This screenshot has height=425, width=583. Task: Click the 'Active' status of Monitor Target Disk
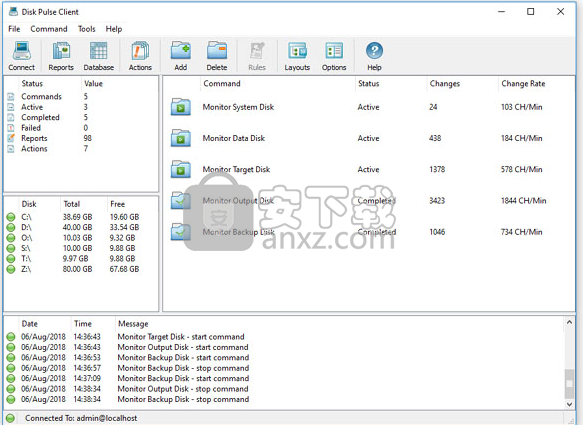(368, 170)
